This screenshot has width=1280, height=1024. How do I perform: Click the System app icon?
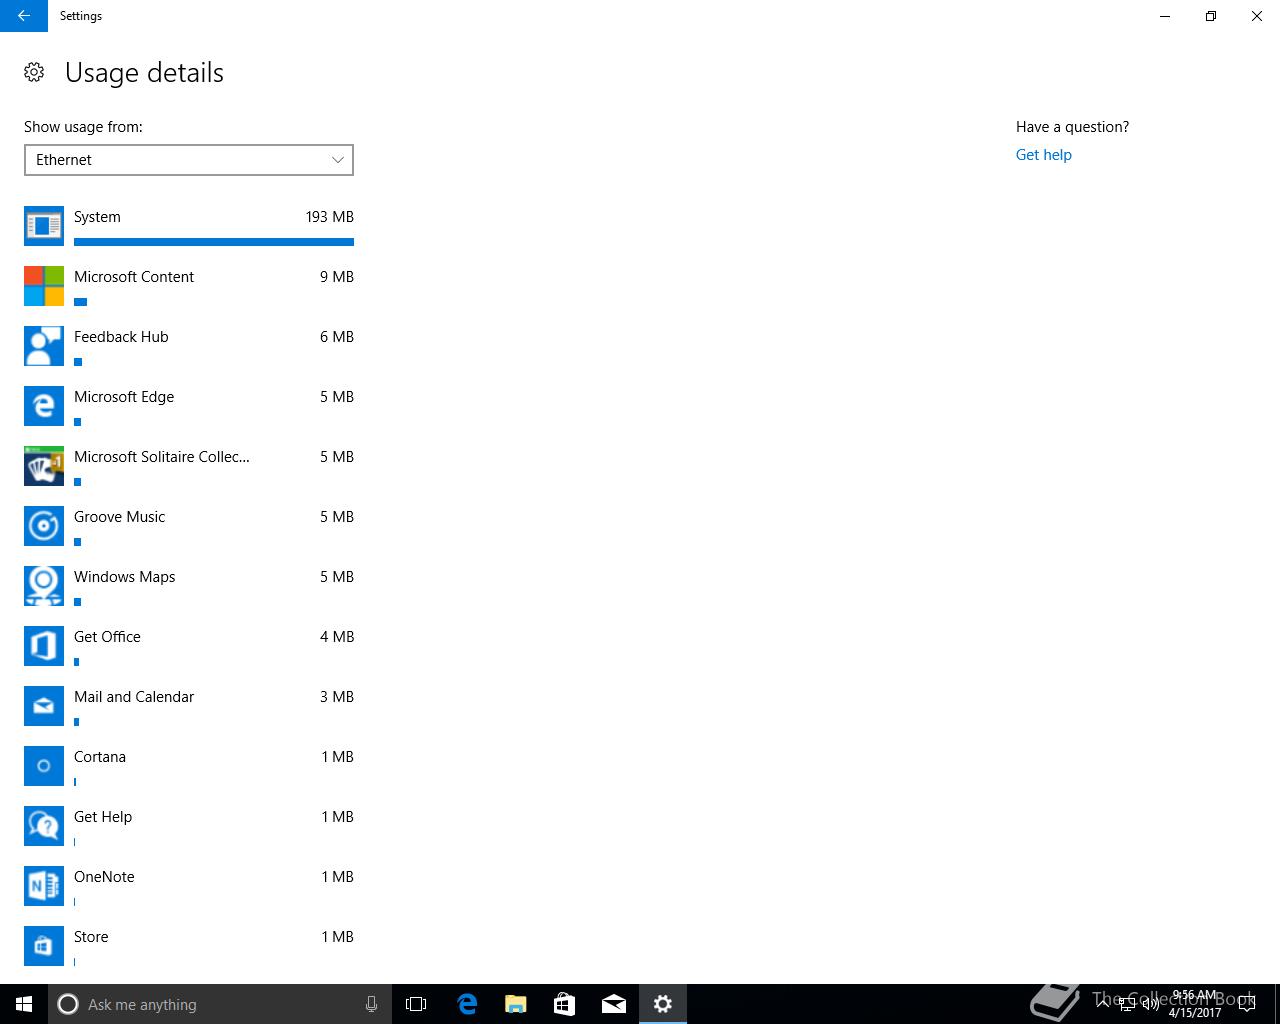(44, 226)
